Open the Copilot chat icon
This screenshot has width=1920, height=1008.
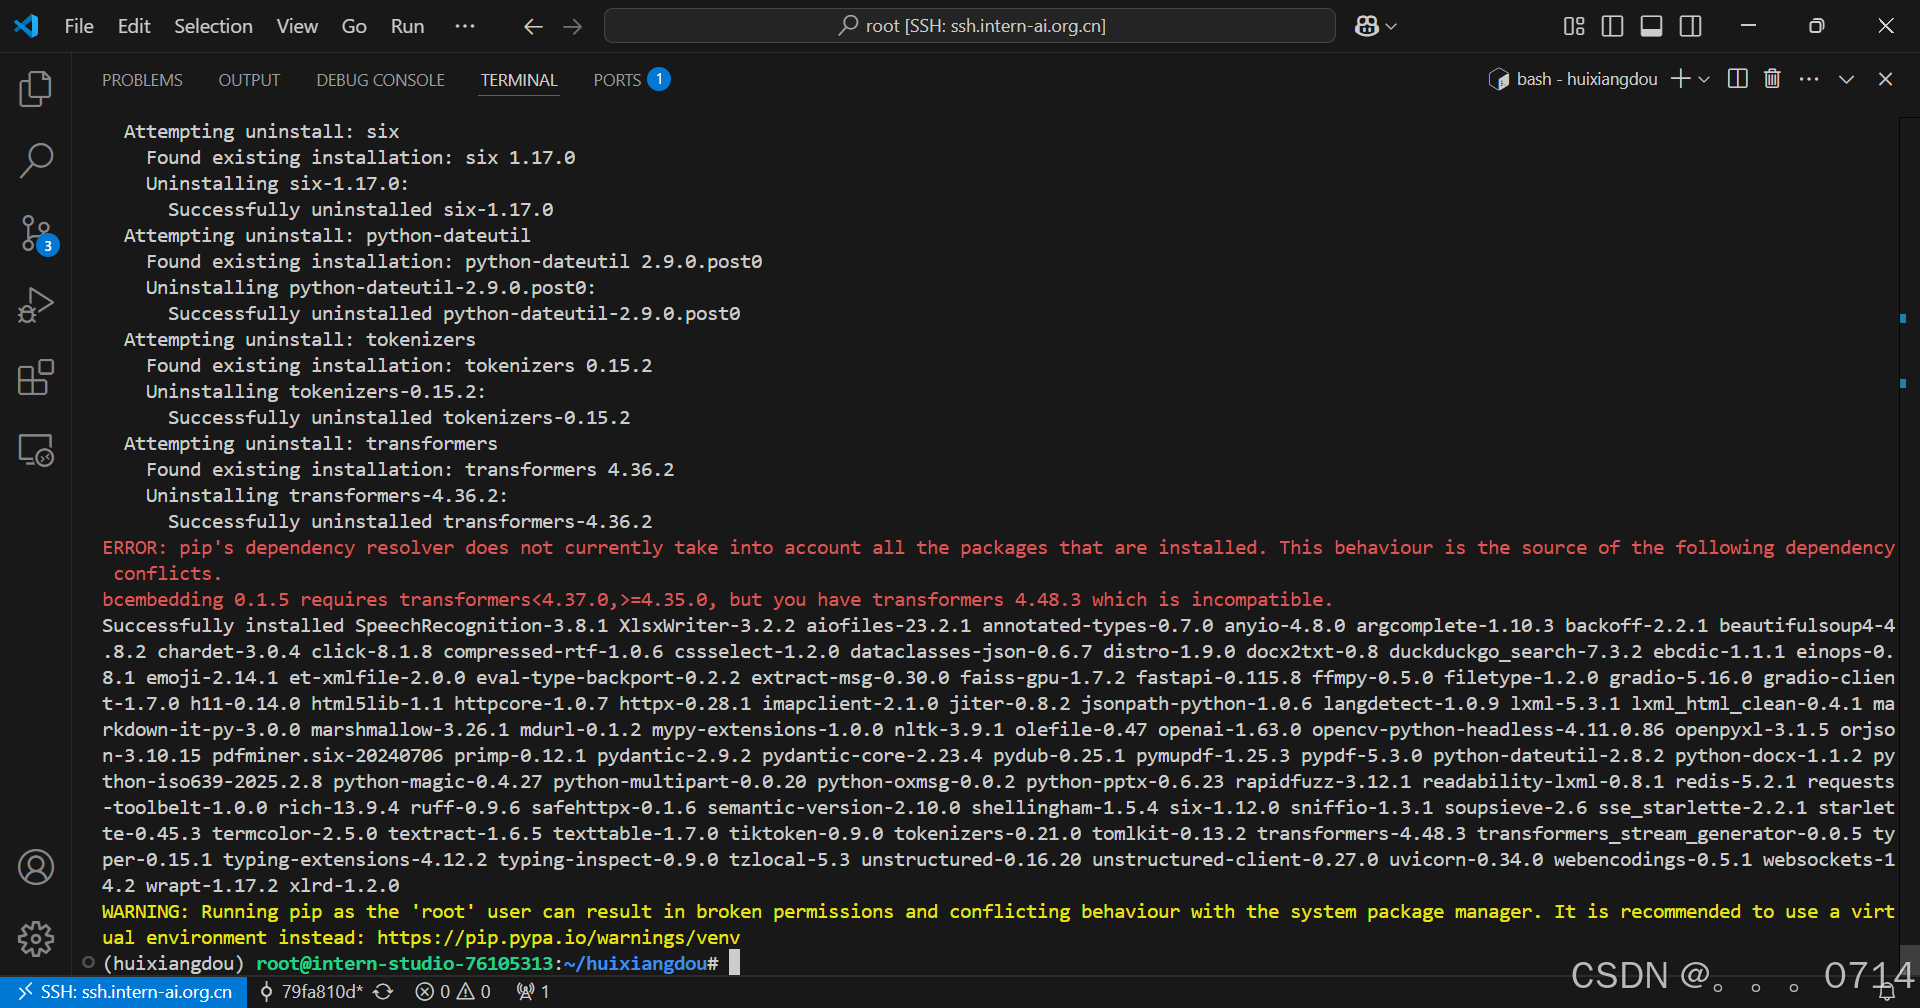pos(1367,26)
